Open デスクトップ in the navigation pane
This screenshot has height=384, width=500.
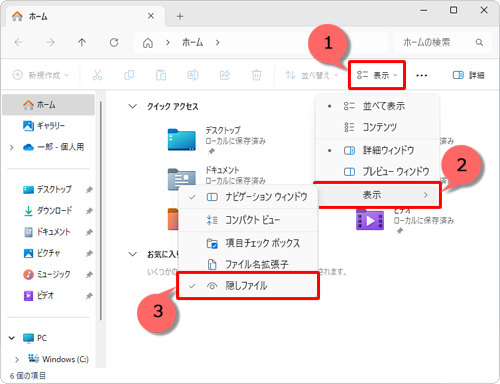(x=49, y=189)
